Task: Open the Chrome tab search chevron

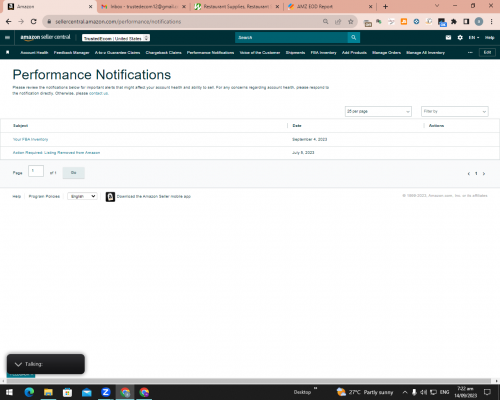Action: [x=437, y=6]
